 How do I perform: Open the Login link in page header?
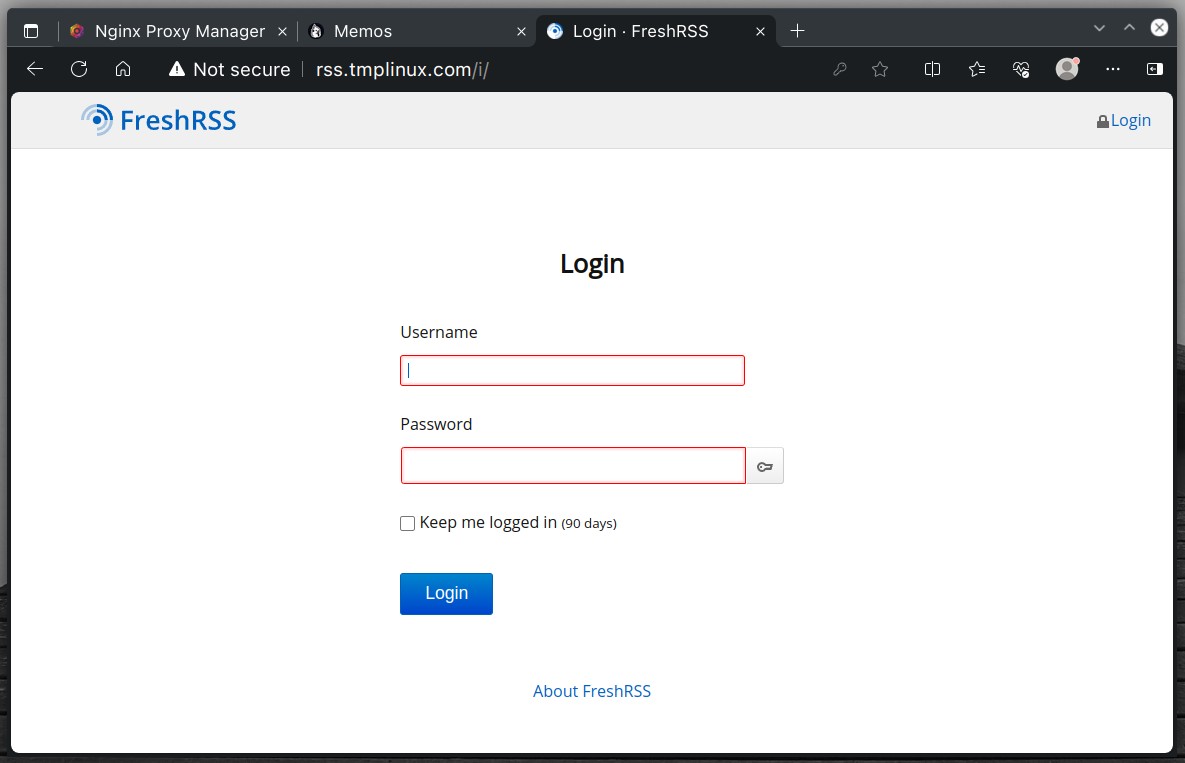(1124, 121)
